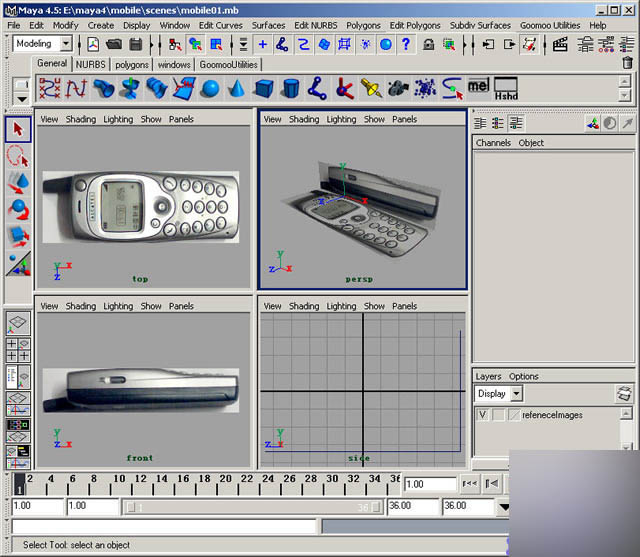640x557 pixels.
Task: Switch to four-view layout icon
Action: 18,350
